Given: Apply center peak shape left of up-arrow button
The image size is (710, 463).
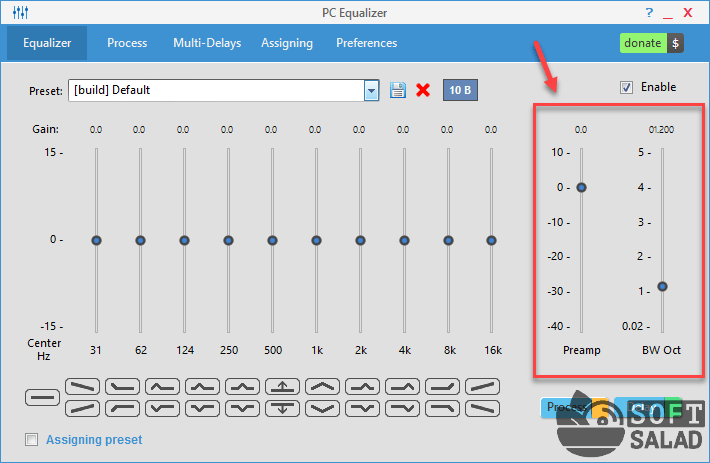Looking at the screenshot, I should tap(242, 387).
